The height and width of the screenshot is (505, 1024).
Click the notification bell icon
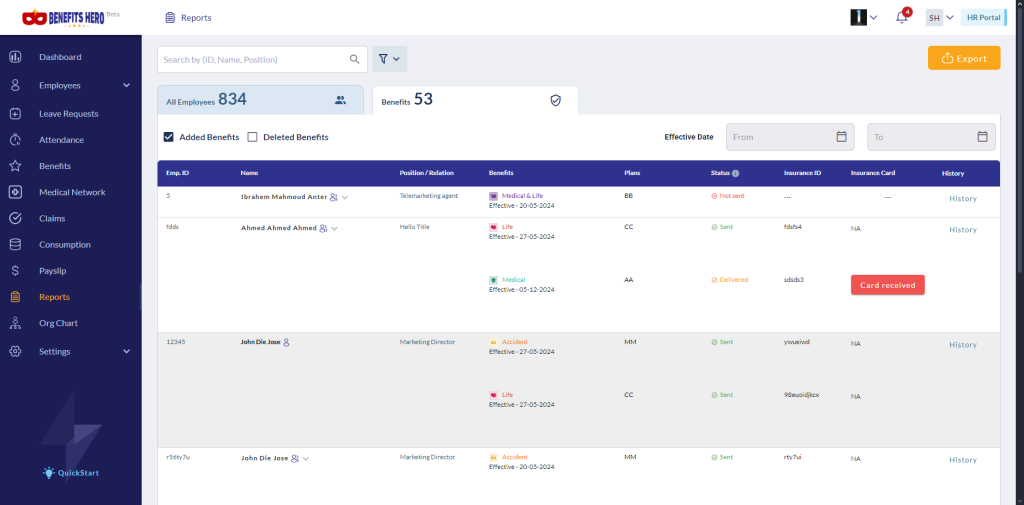pyautogui.click(x=902, y=17)
